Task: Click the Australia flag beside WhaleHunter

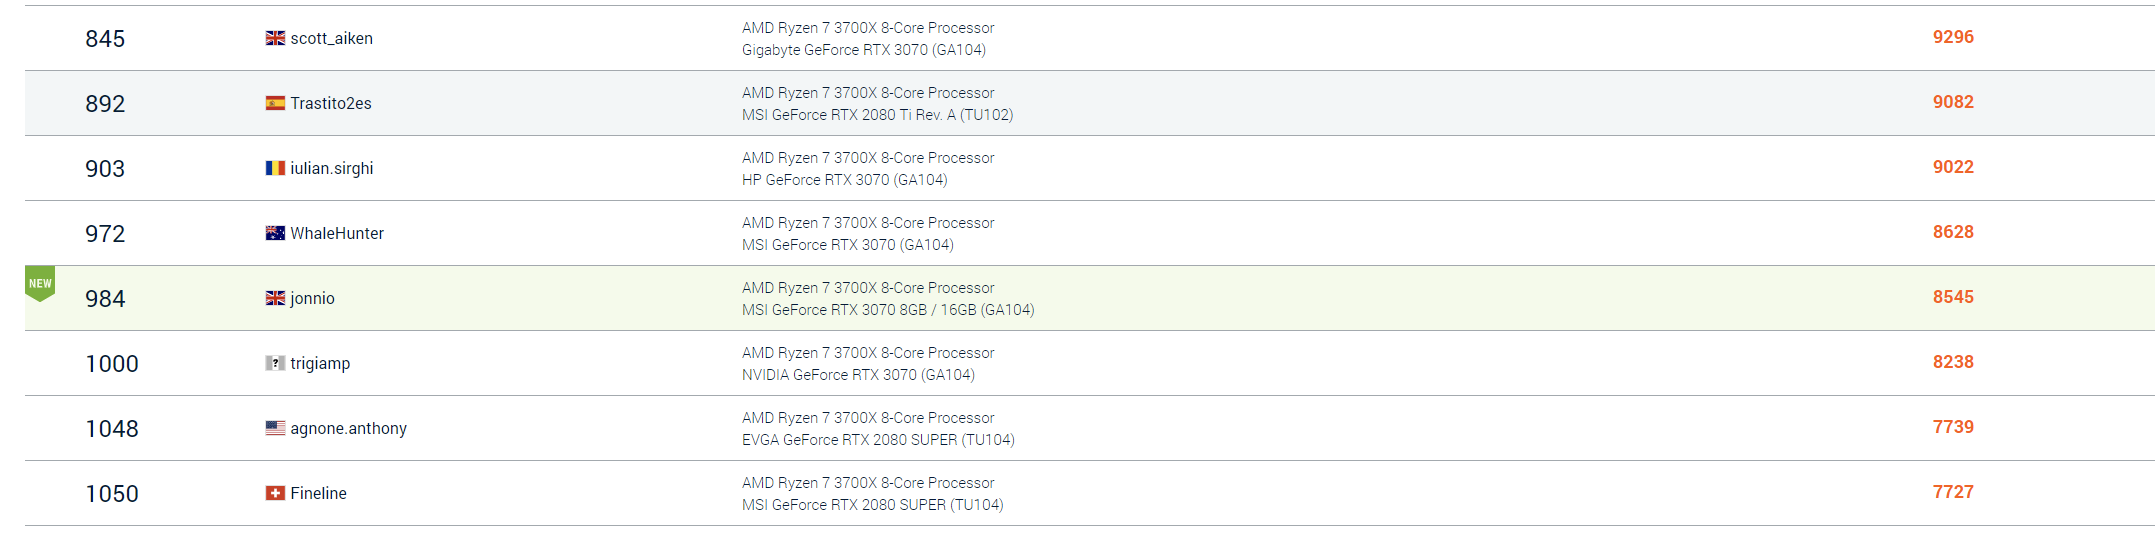Action: coord(275,233)
